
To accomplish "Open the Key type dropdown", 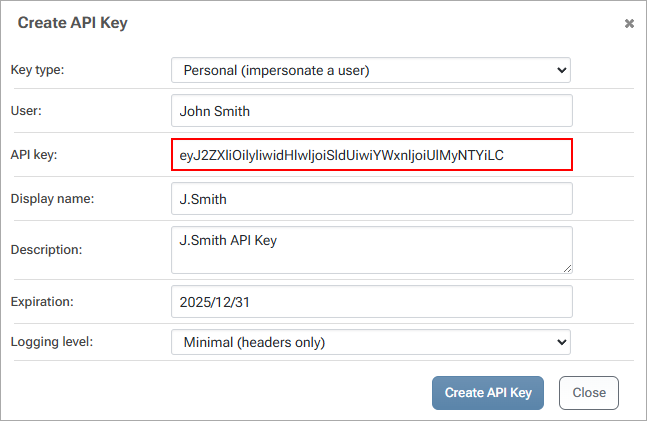I will coord(370,70).
